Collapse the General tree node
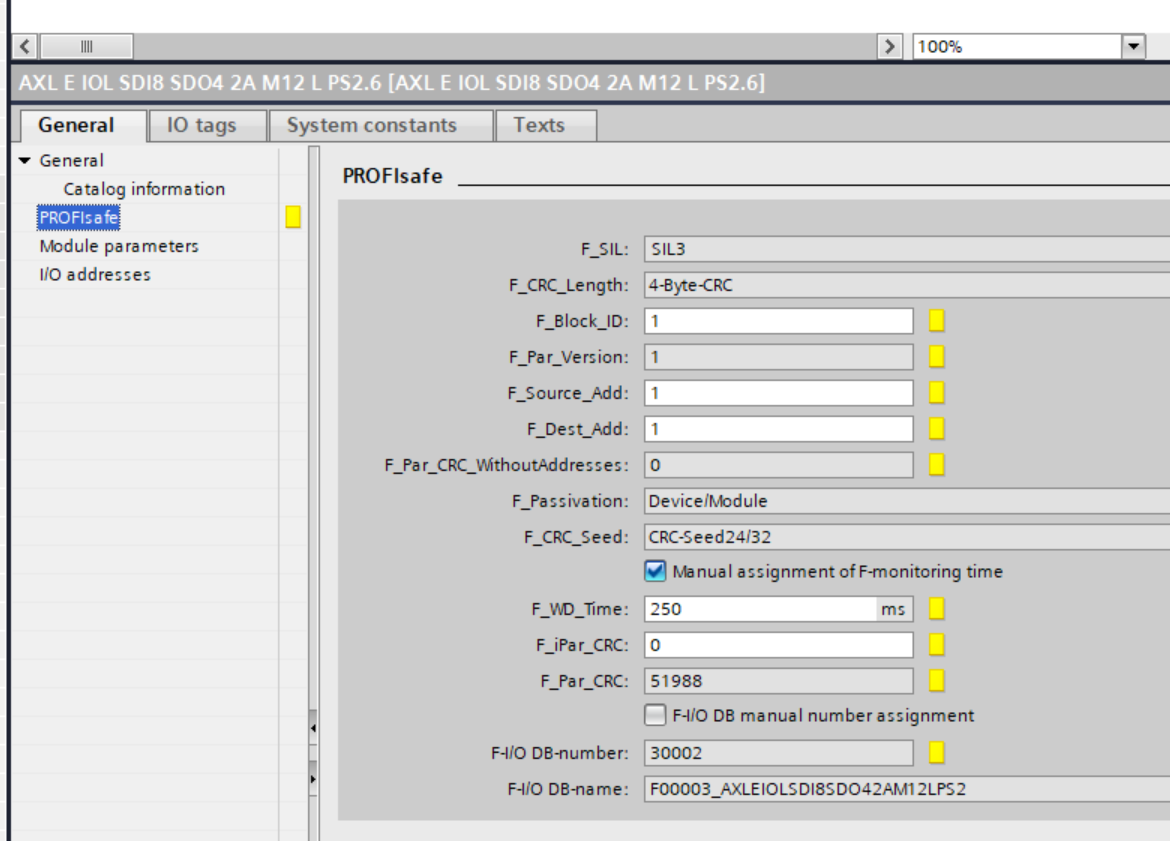 (x=25, y=160)
